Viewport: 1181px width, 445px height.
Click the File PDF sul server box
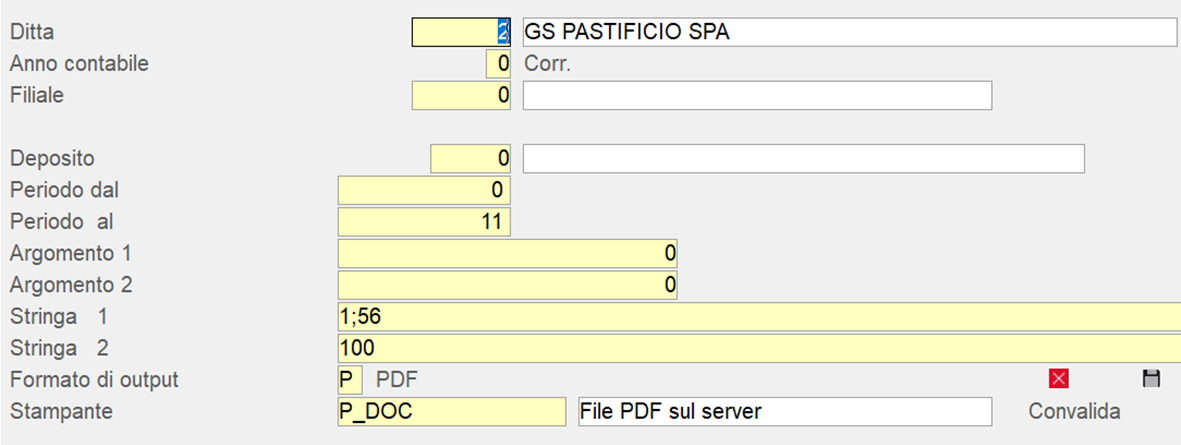(x=785, y=411)
